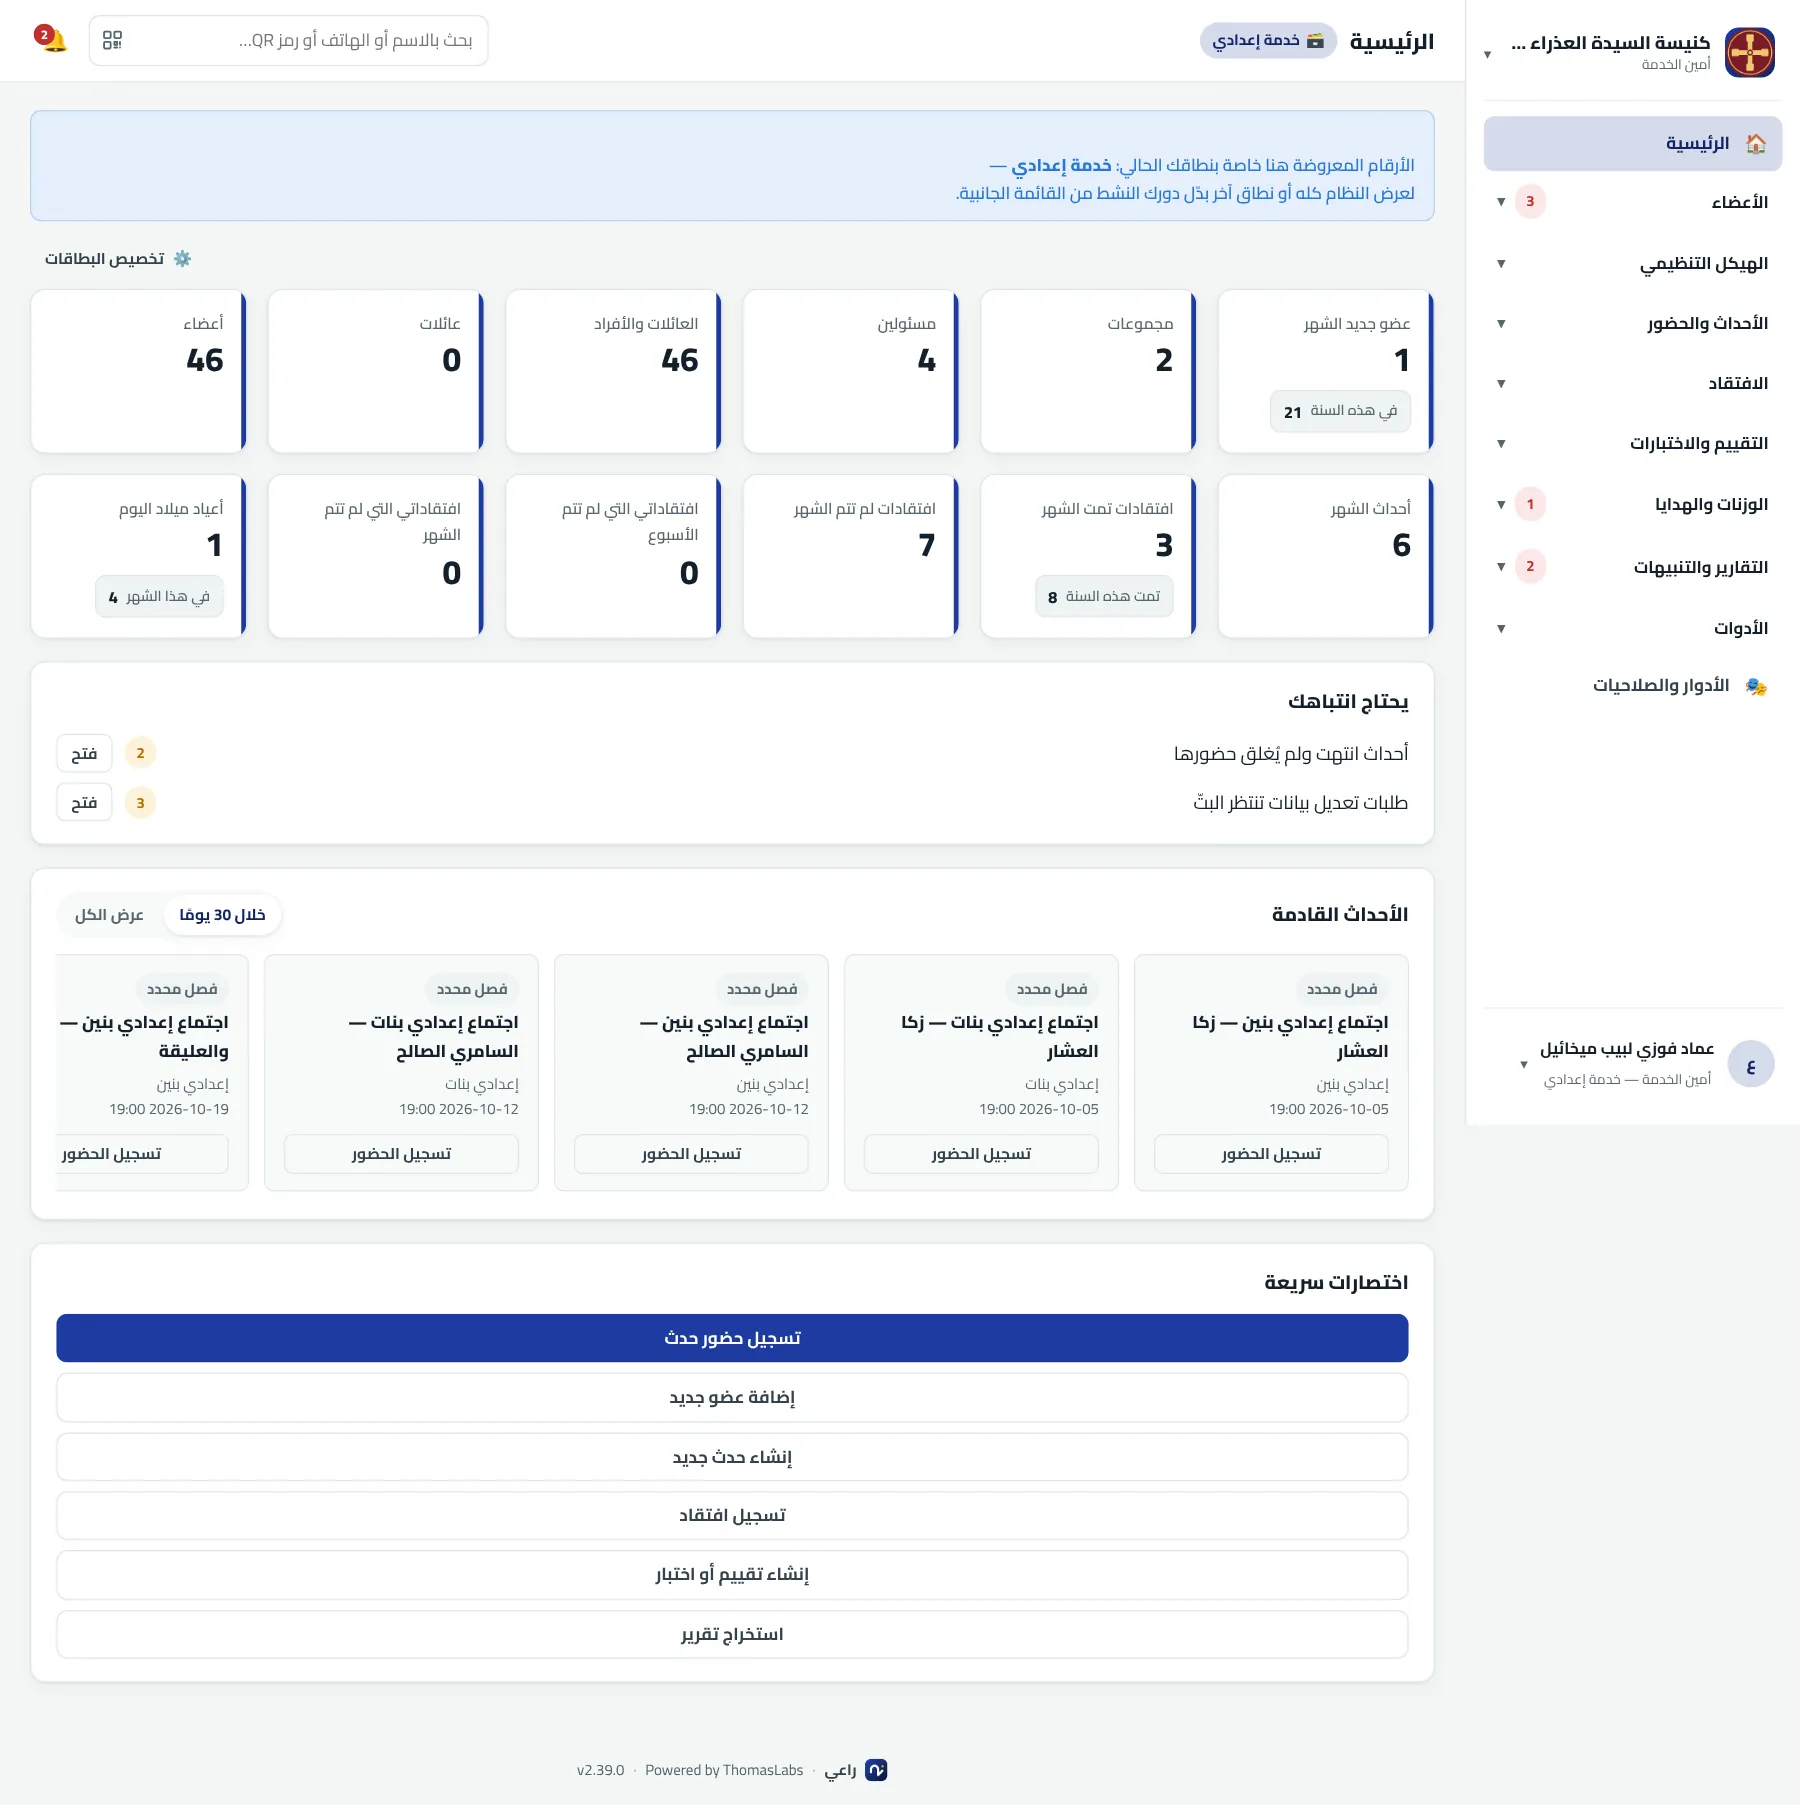Click إضافة عضو جديد shortcut
The image size is (1800, 1805).
pyautogui.click(x=732, y=1397)
